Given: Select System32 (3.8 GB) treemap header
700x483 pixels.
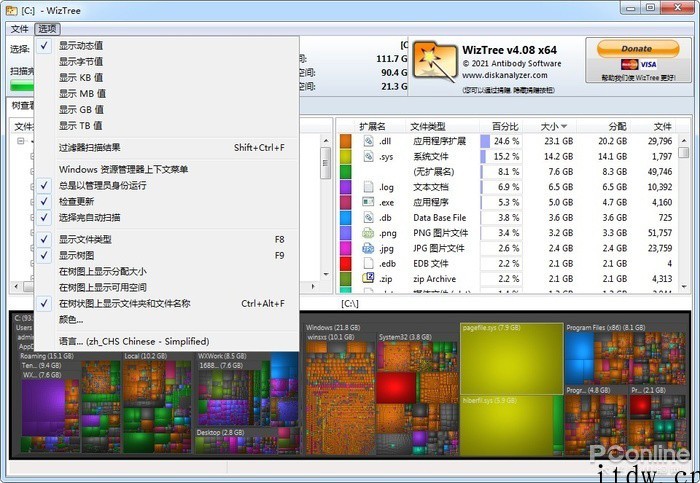Looking at the screenshot, I should pos(405,337).
